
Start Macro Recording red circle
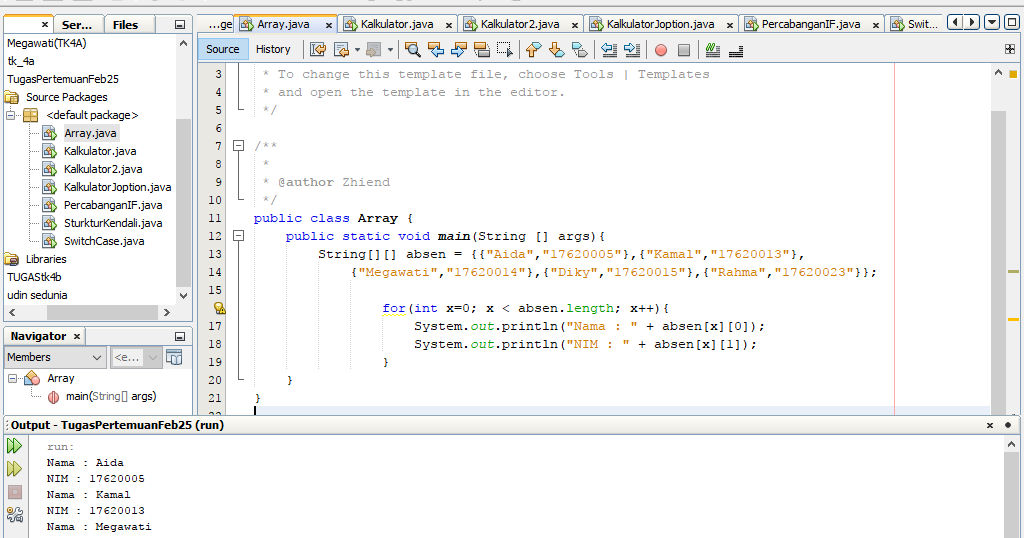point(661,50)
